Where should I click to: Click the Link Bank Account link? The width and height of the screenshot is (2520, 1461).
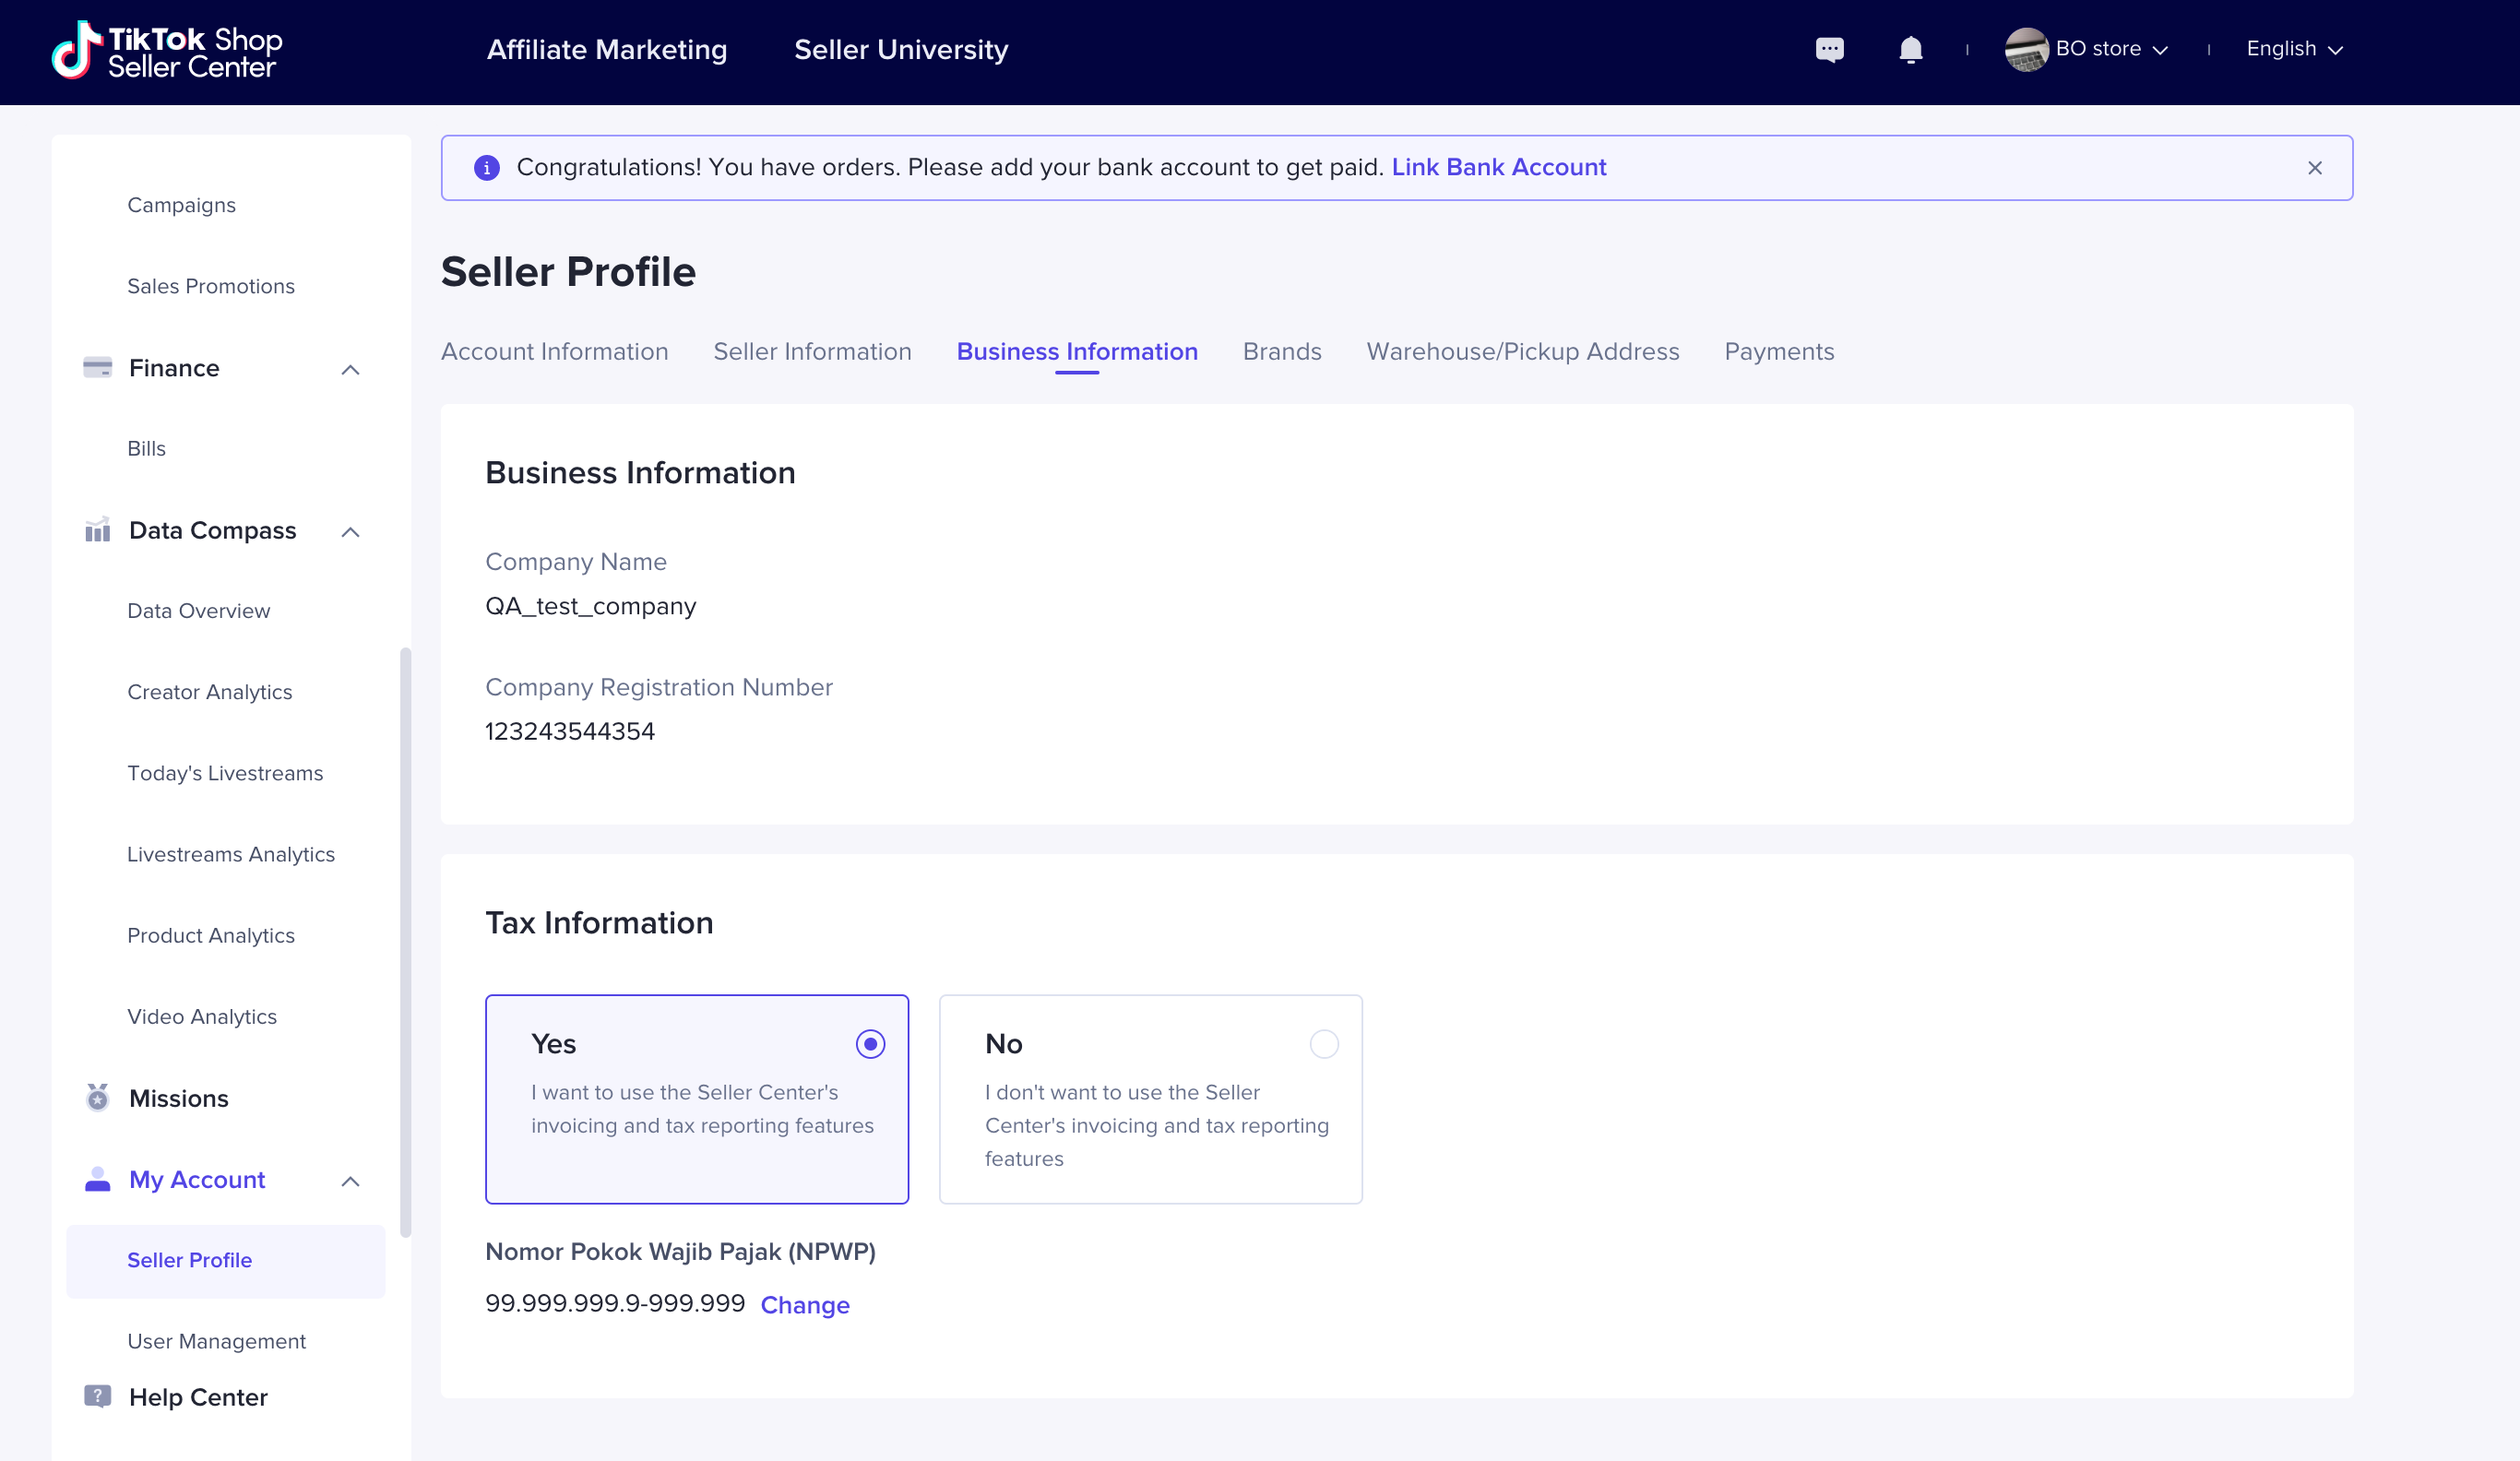[1498, 167]
